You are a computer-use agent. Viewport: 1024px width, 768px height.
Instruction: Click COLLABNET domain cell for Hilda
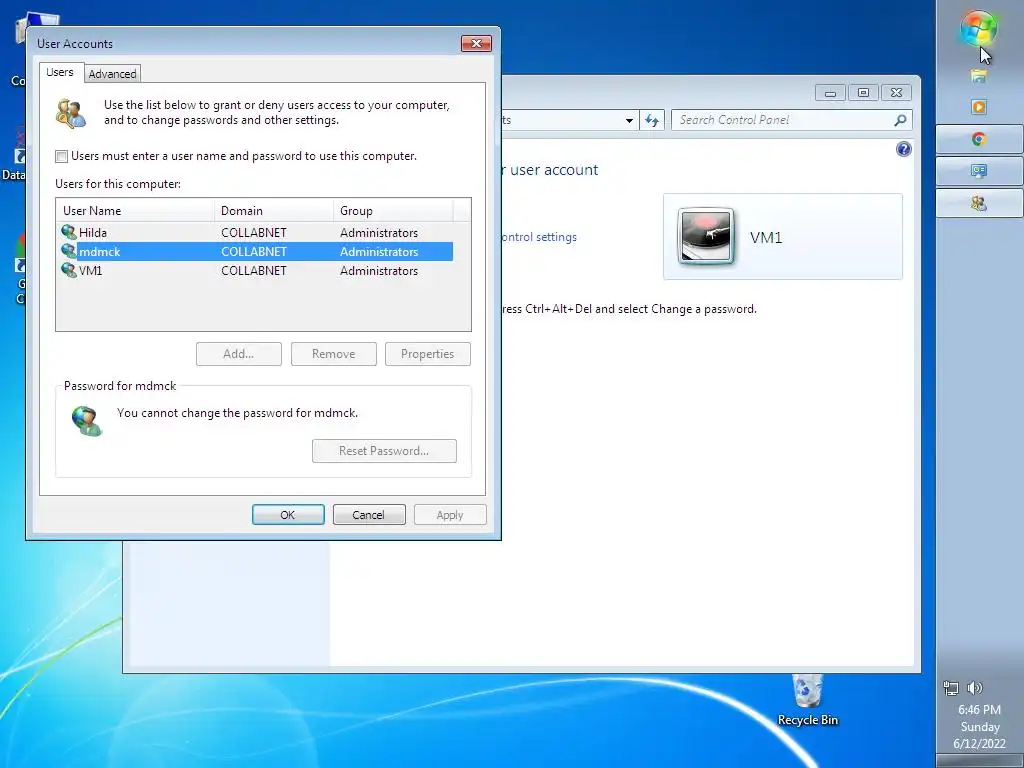pyautogui.click(x=253, y=232)
